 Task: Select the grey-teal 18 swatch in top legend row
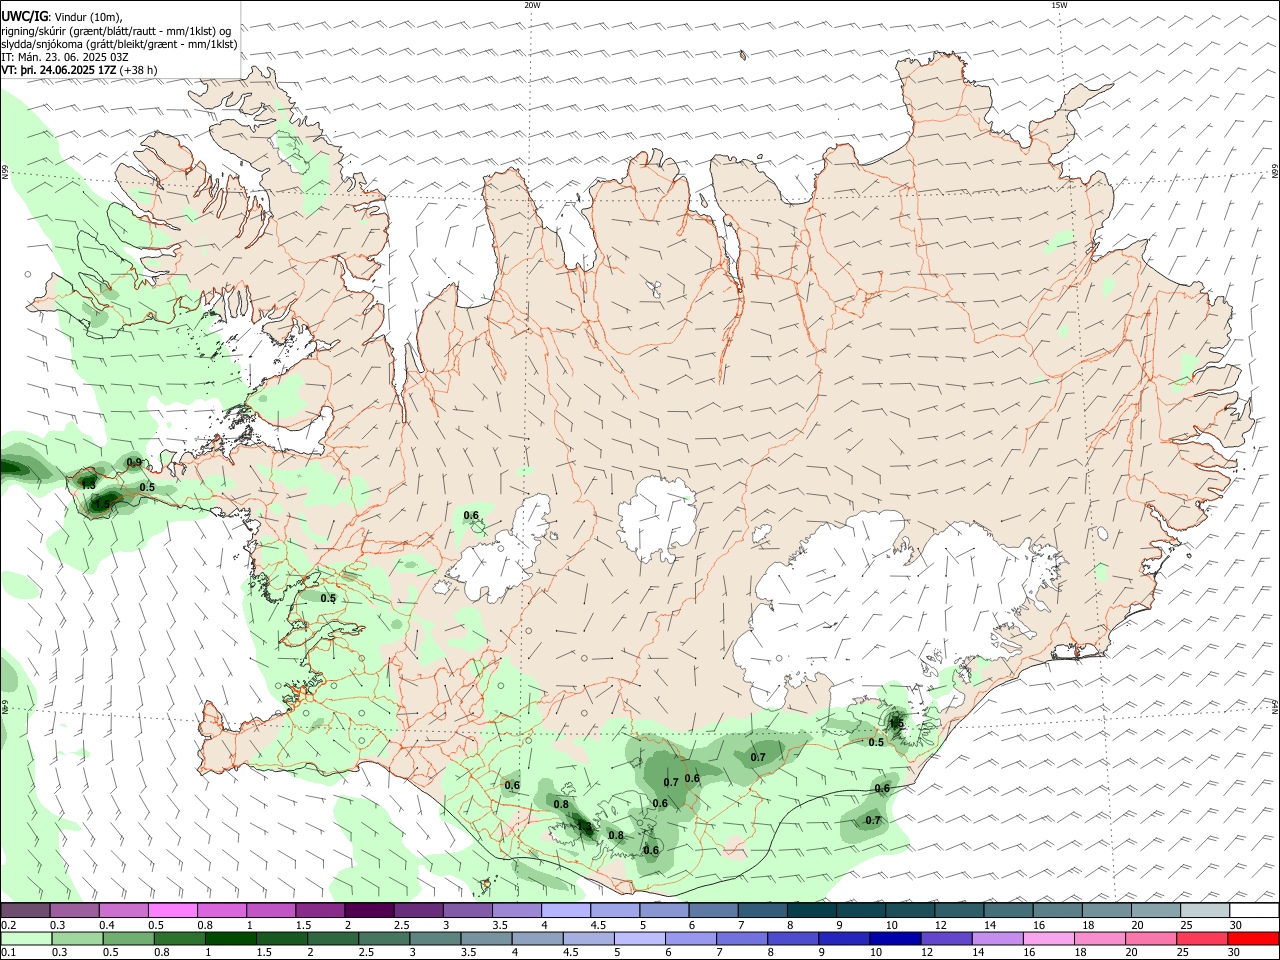click(1106, 911)
